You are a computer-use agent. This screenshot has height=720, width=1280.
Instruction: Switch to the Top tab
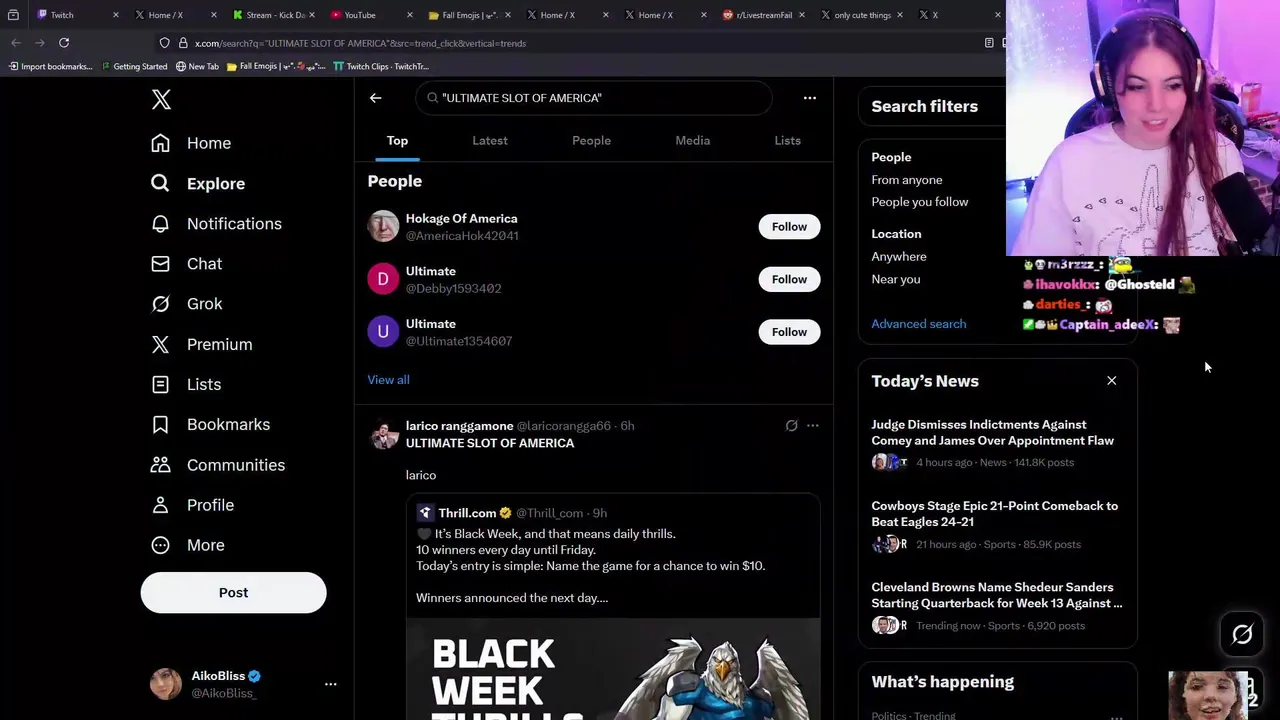pyautogui.click(x=397, y=141)
